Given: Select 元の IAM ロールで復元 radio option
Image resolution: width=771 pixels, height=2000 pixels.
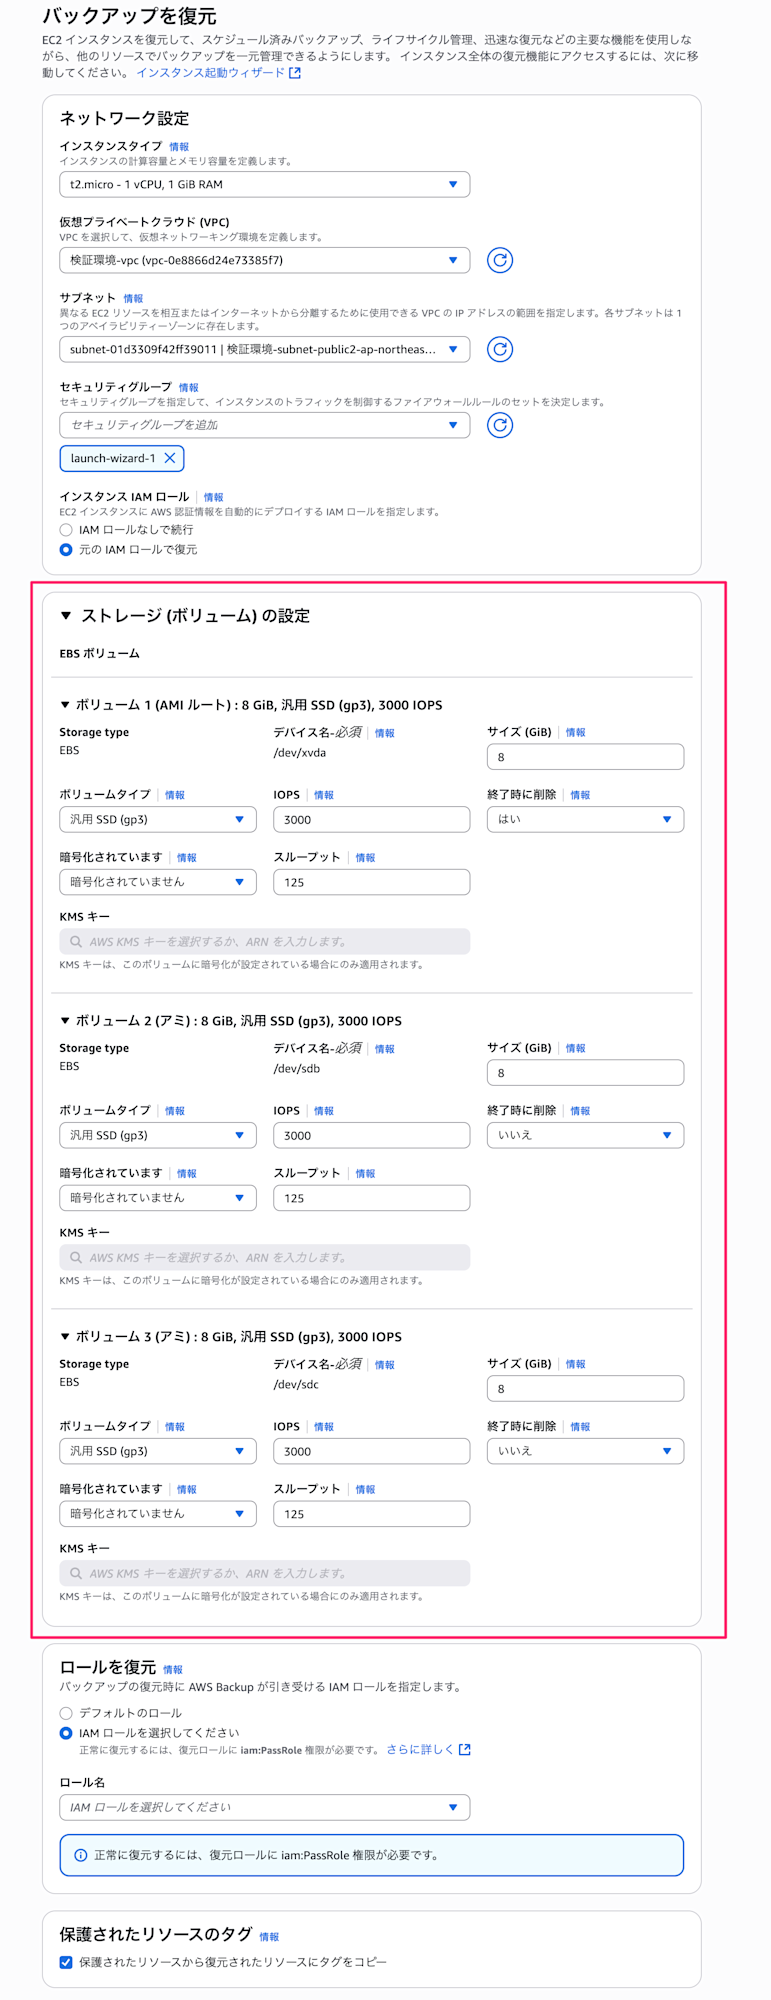Looking at the screenshot, I should [66, 550].
